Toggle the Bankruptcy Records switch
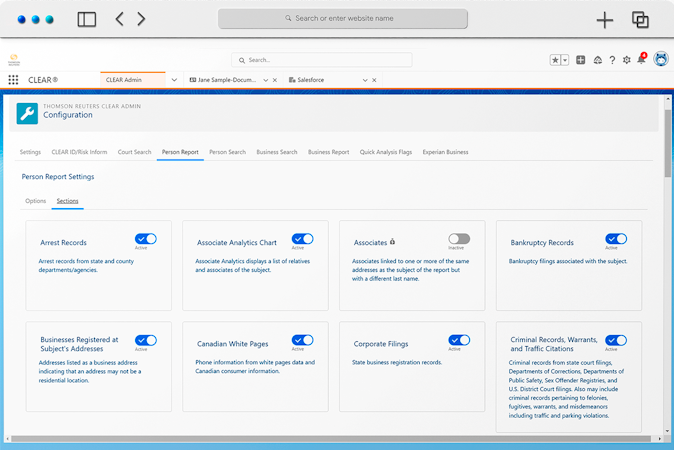This screenshot has height=450, width=674. [616, 239]
